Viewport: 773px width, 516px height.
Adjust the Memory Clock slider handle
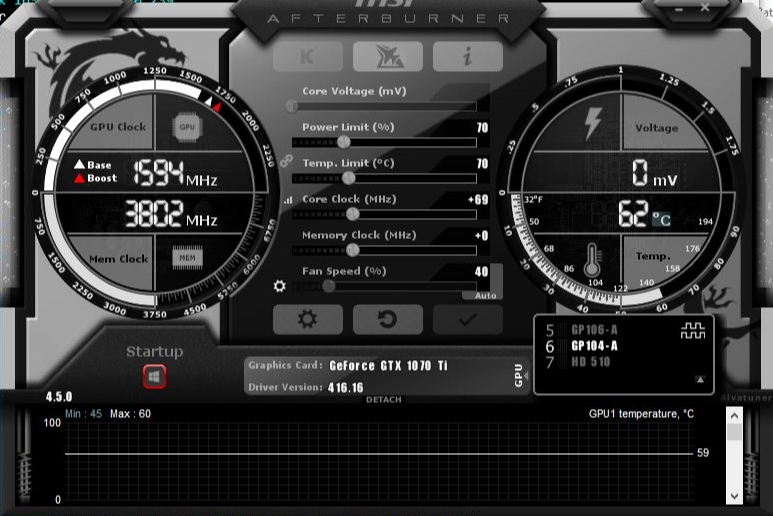click(x=352, y=250)
